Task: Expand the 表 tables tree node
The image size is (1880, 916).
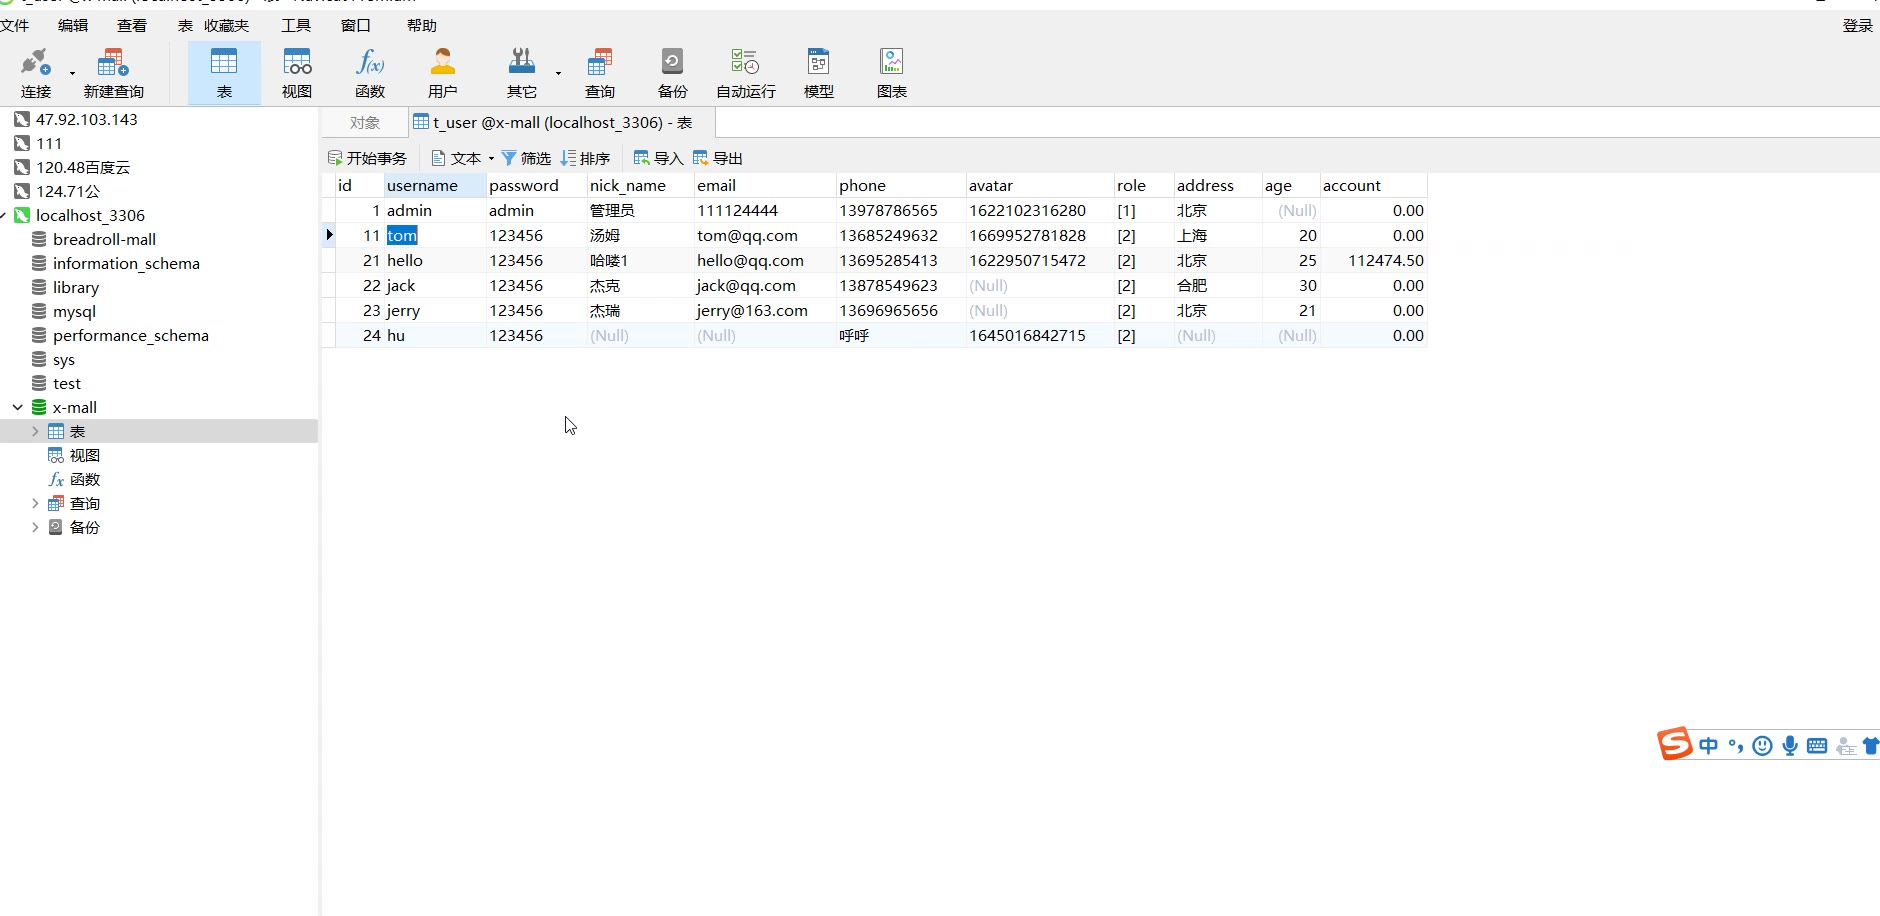Action: pyautogui.click(x=35, y=432)
